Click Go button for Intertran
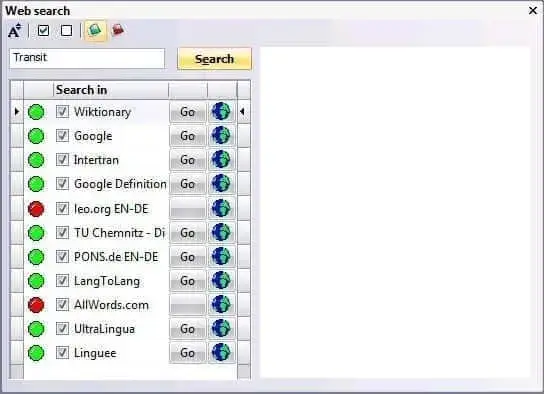 click(187, 160)
